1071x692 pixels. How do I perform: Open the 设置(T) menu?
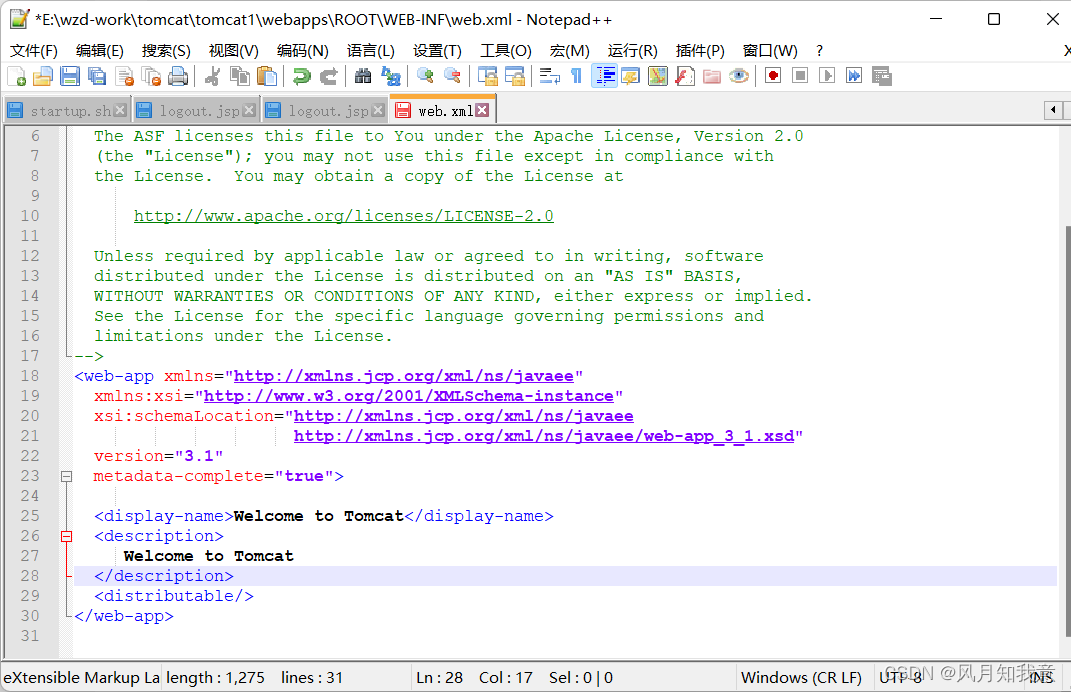point(437,51)
